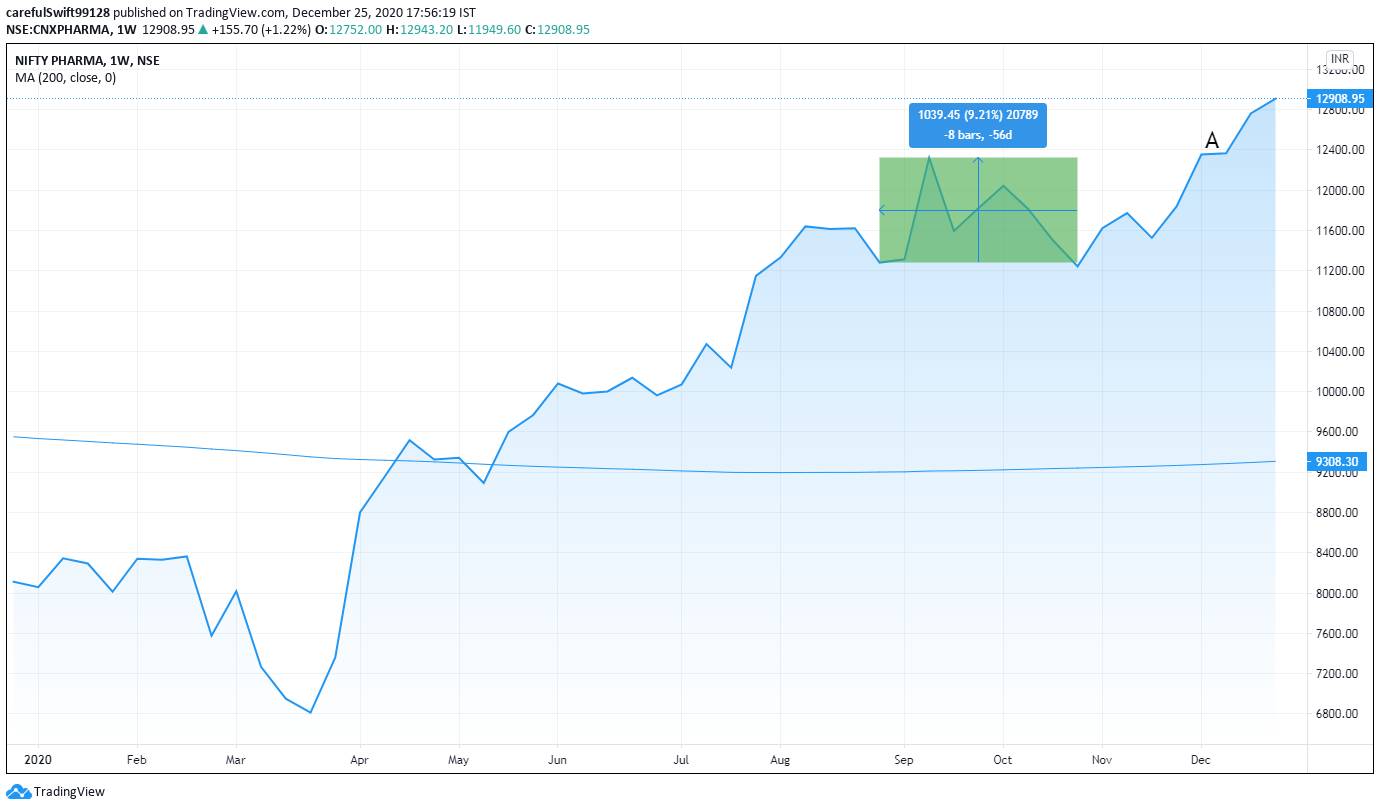This screenshot has width=1380, height=810.
Task: Select the 9308.30 moving average axis label
Action: click(1339, 461)
